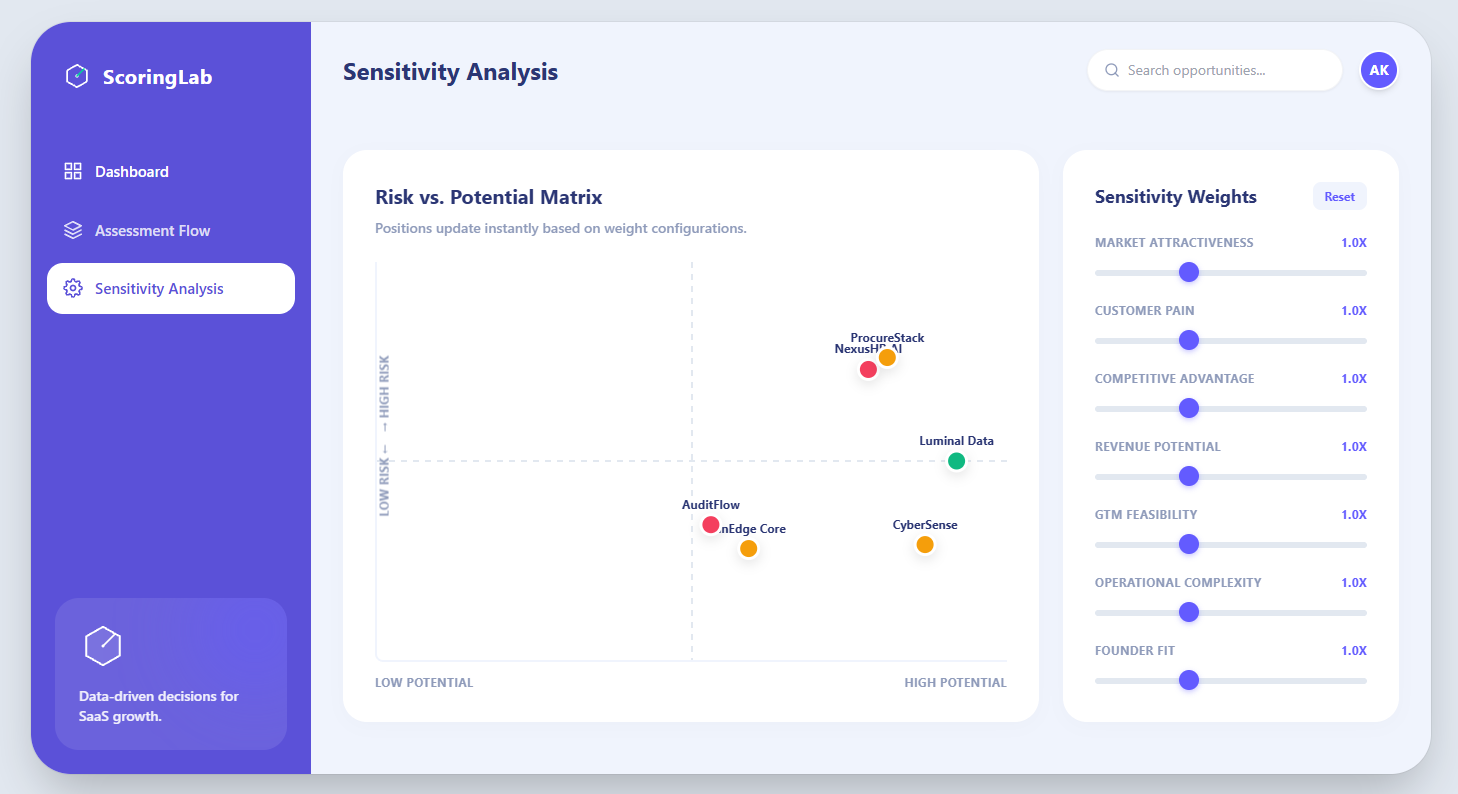Click the Sensitivity Analysis gear icon

click(x=72, y=288)
